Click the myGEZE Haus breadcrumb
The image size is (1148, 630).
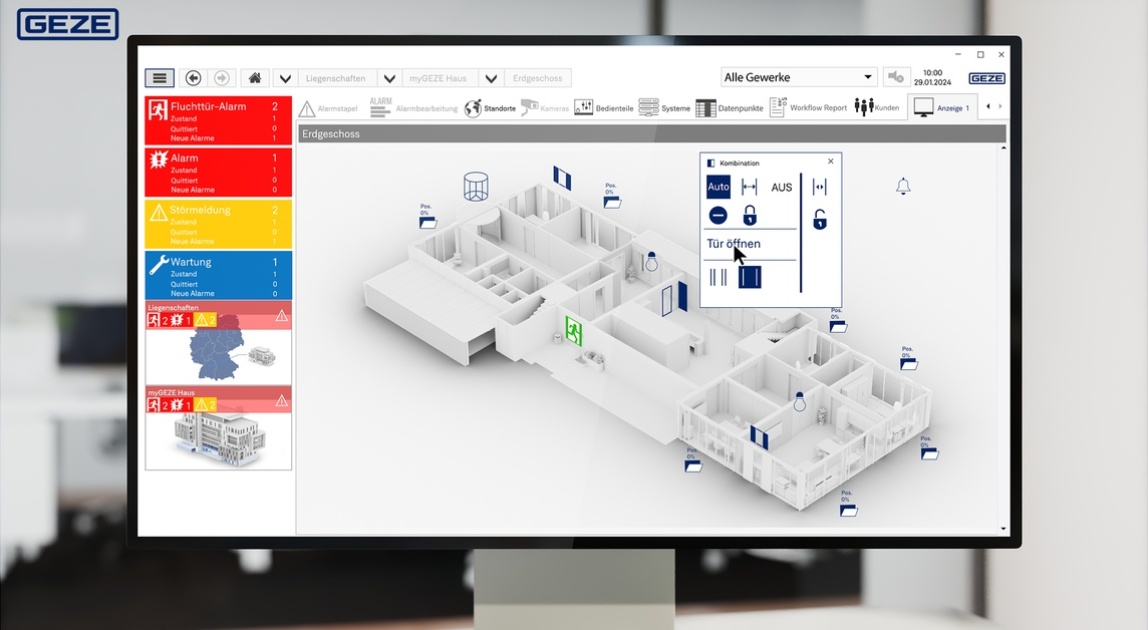click(x=438, y=78)
